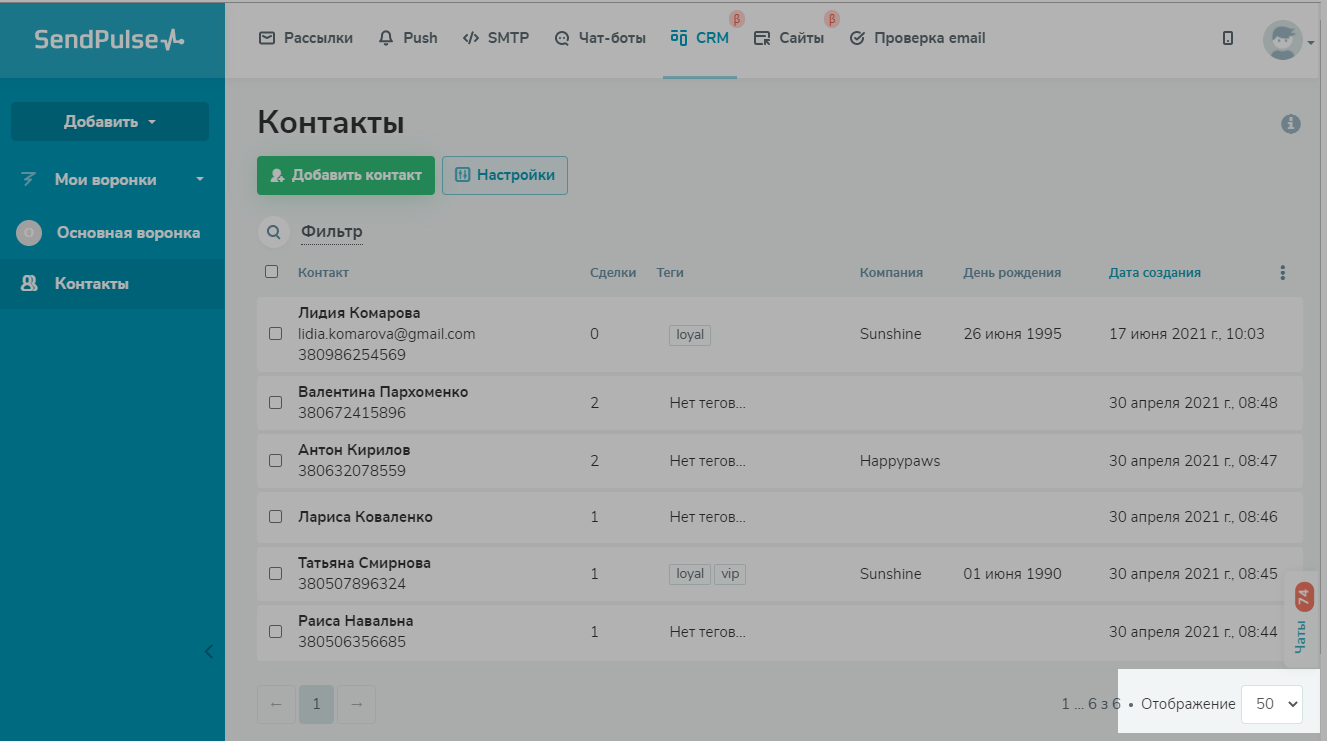Viewport: 1327px width, 741px height.
Task: Open the Рассылки section with envelope icon
Action: tap(305, 38)
